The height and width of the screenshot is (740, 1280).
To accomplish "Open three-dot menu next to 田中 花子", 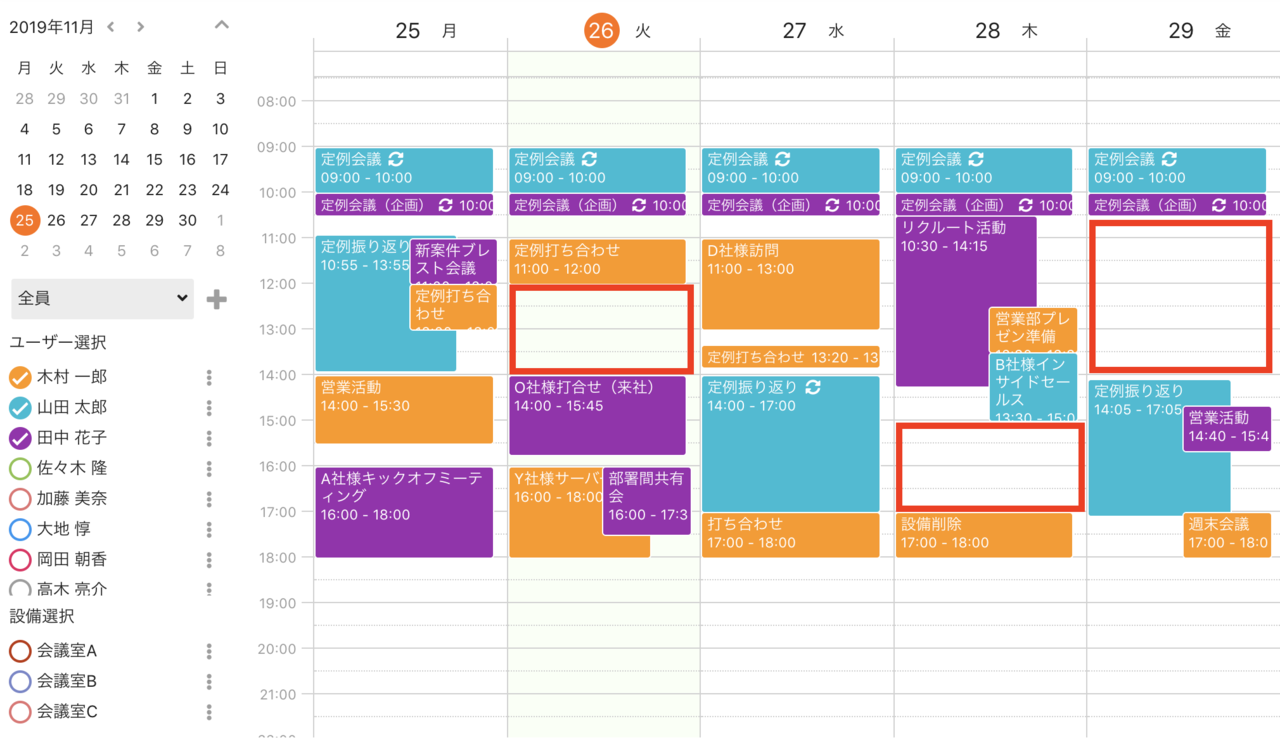I will [x=209, y=438].
